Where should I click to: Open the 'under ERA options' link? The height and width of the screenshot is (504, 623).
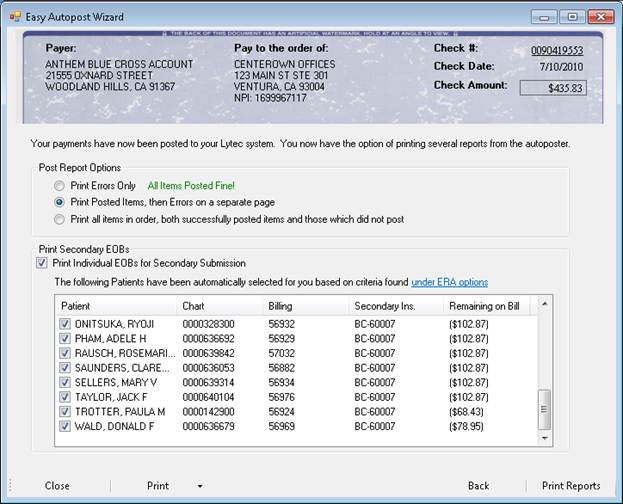(x=449, y=282)
